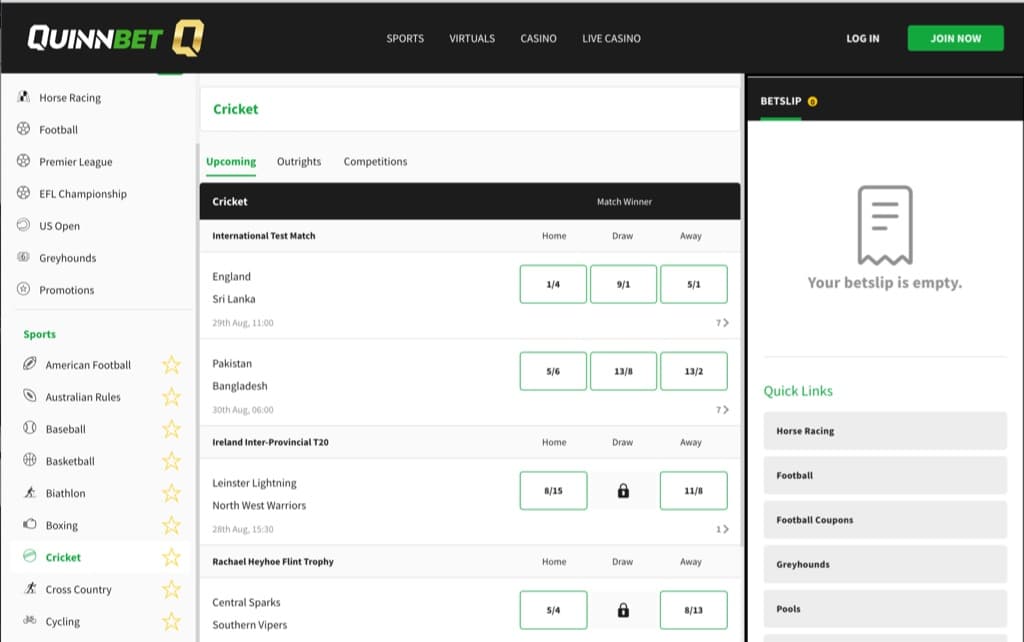Open Football quick link

click(x=885, y=475)
